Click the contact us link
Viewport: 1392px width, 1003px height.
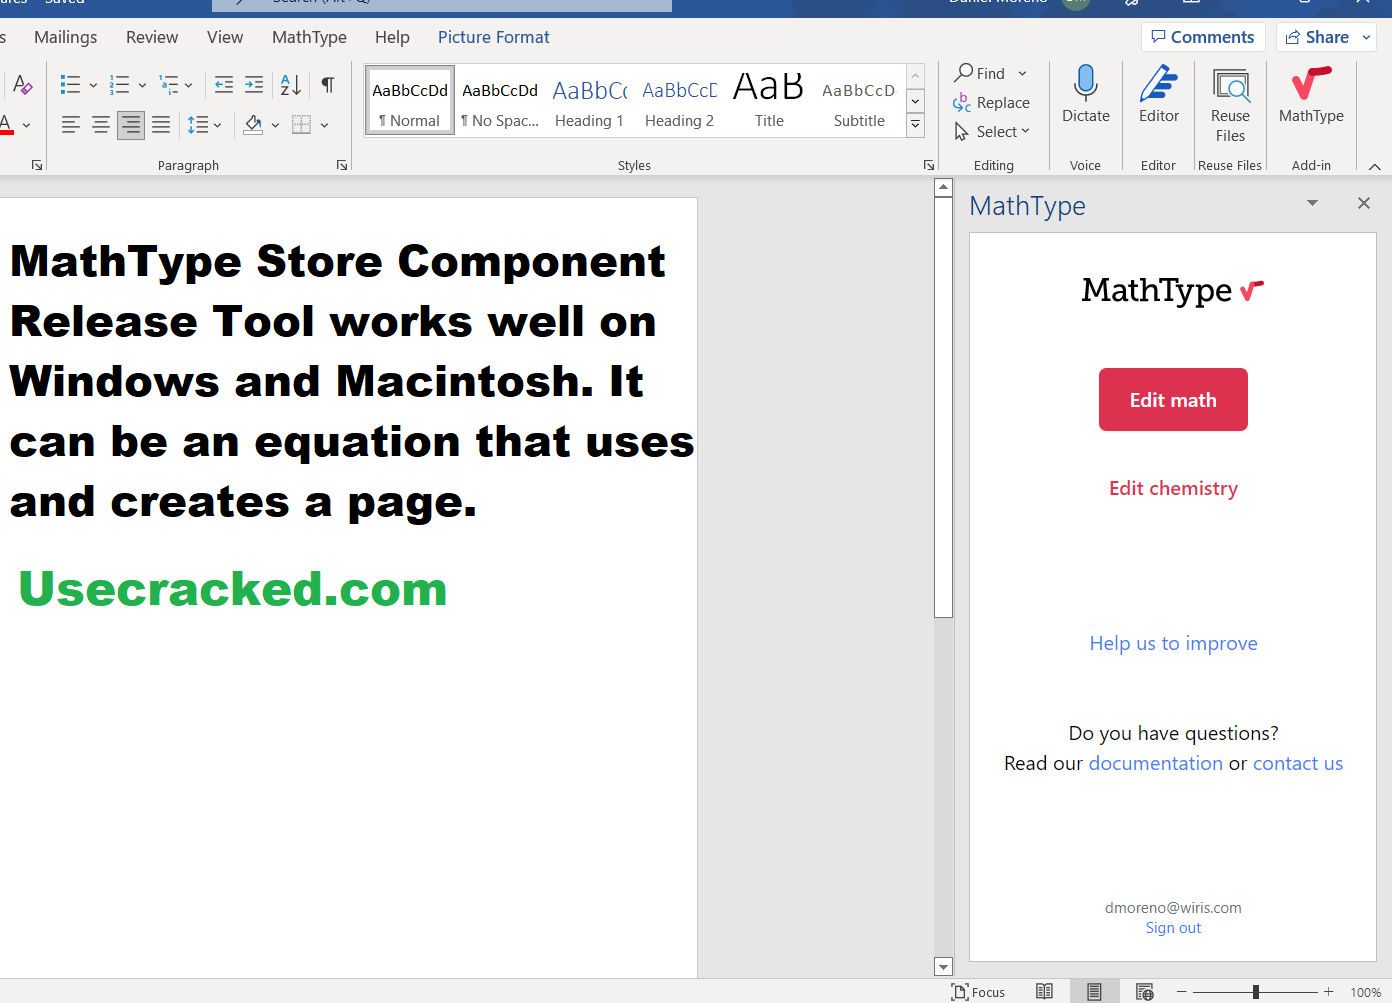pos(1298,763)
